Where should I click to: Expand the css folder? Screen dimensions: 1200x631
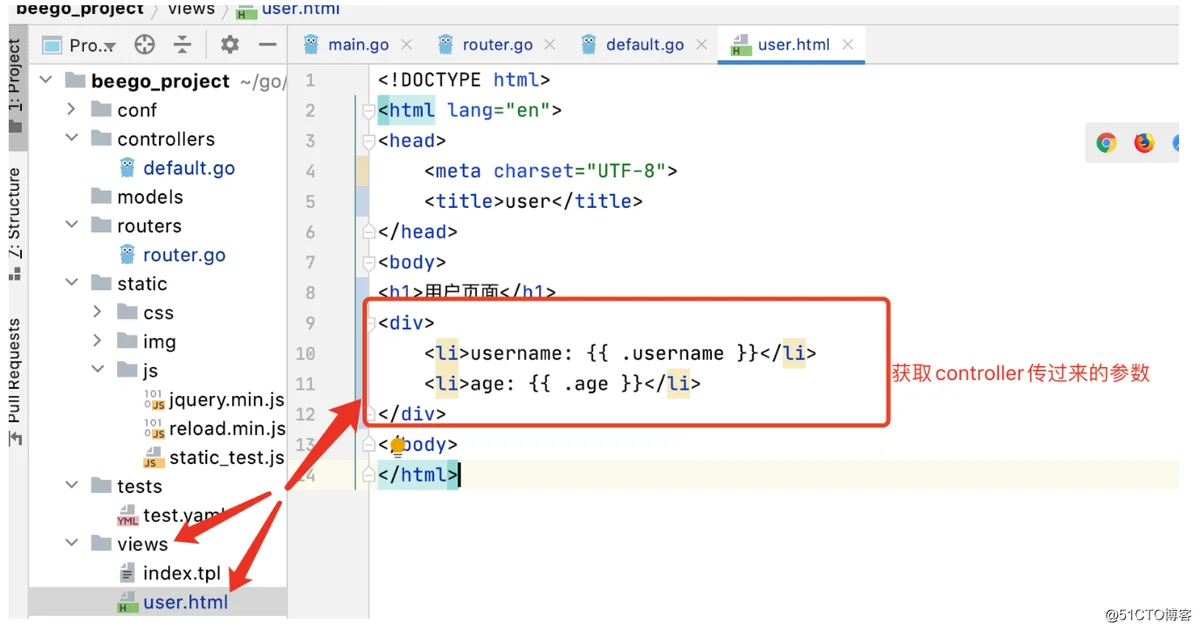point(97,312)
